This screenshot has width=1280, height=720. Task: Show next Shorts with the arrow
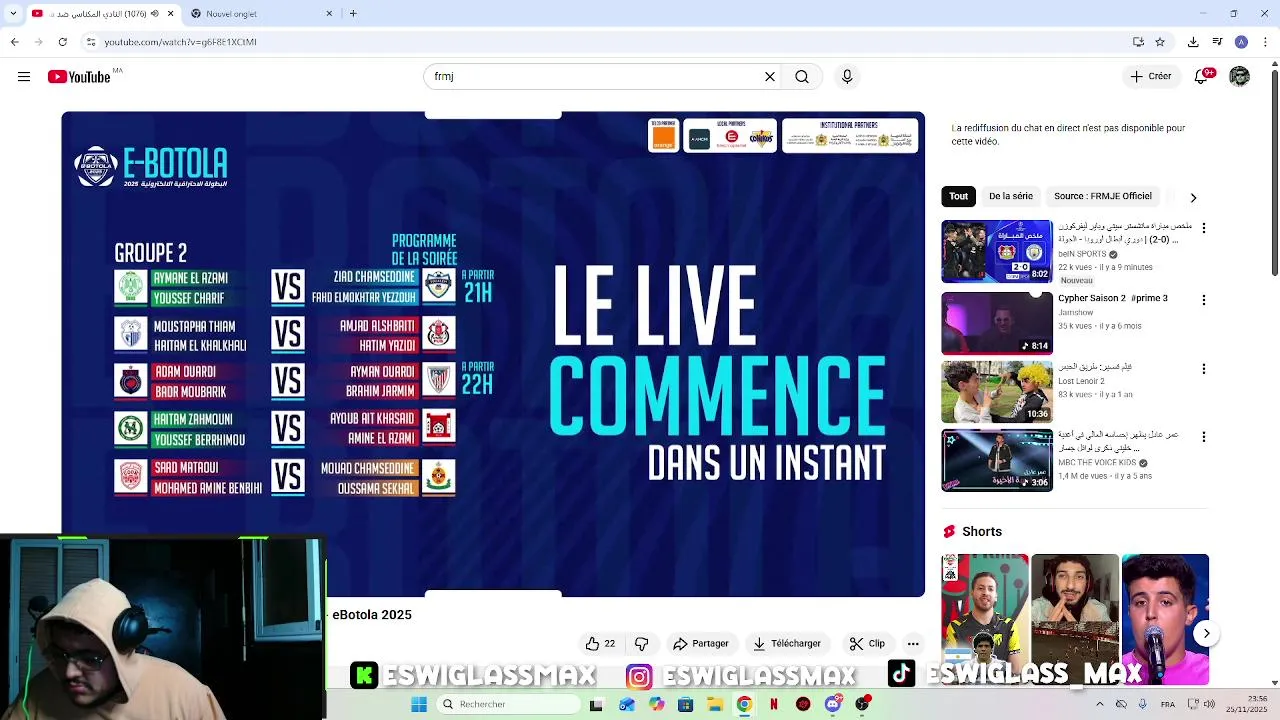coord(1206,633)
